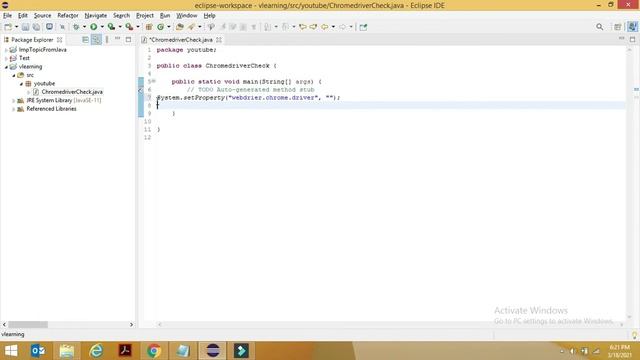Screen dimensions: 640x360
Task: Open Package Explorer View Menu
Action: point(107,40)
